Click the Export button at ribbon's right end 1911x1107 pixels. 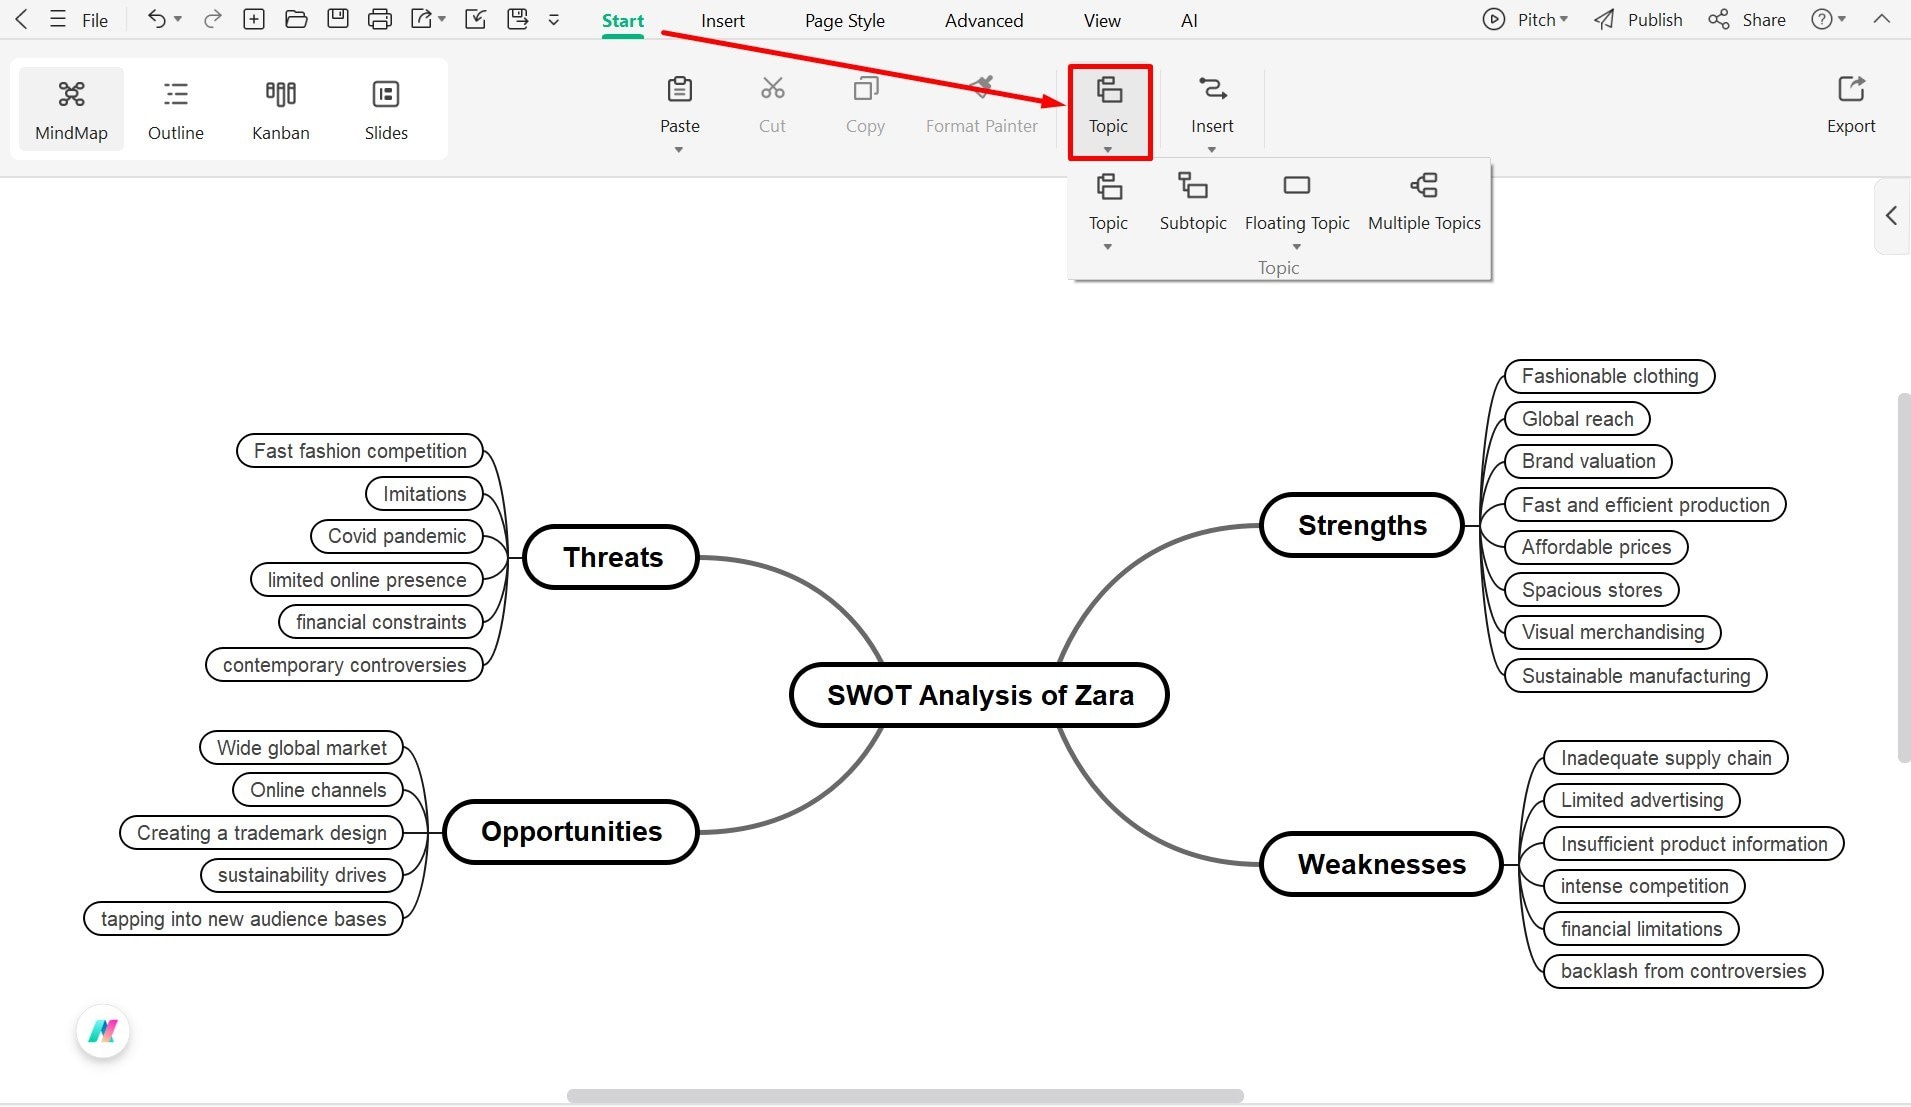(1851, 104)
